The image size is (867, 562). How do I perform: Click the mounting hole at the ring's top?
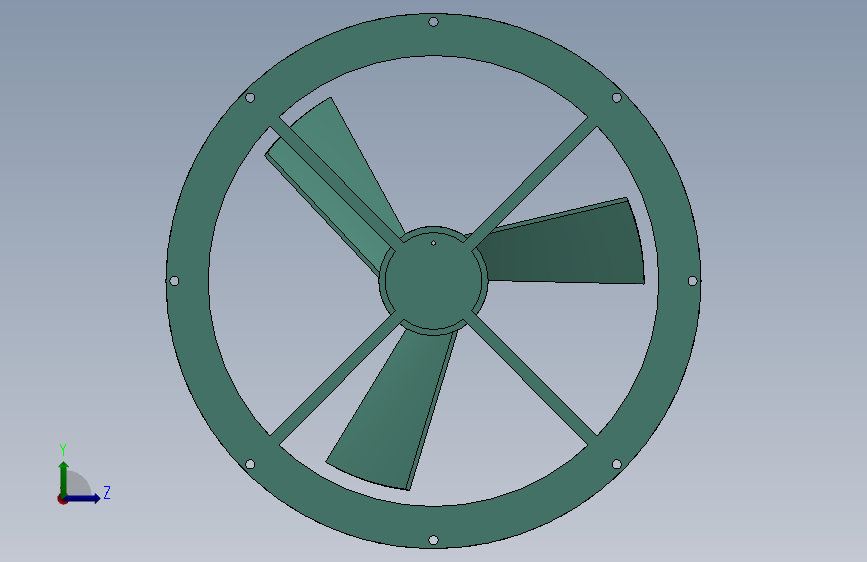434,22
